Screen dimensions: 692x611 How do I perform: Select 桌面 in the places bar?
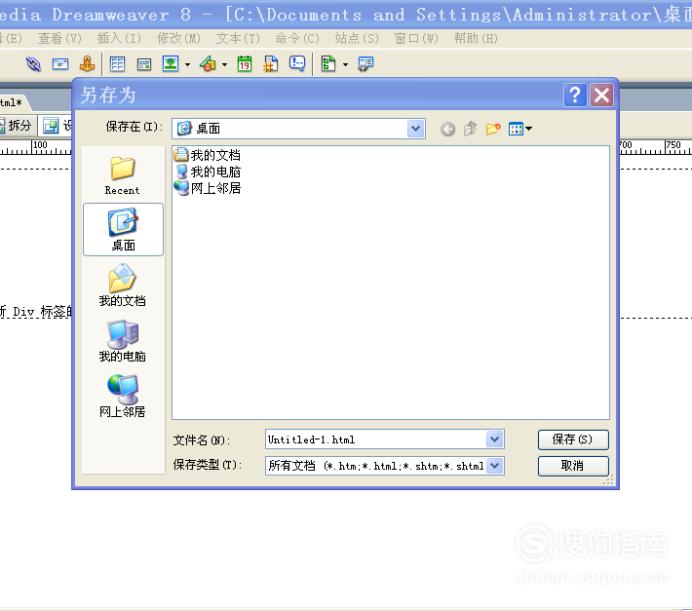[x=123, y=230]
